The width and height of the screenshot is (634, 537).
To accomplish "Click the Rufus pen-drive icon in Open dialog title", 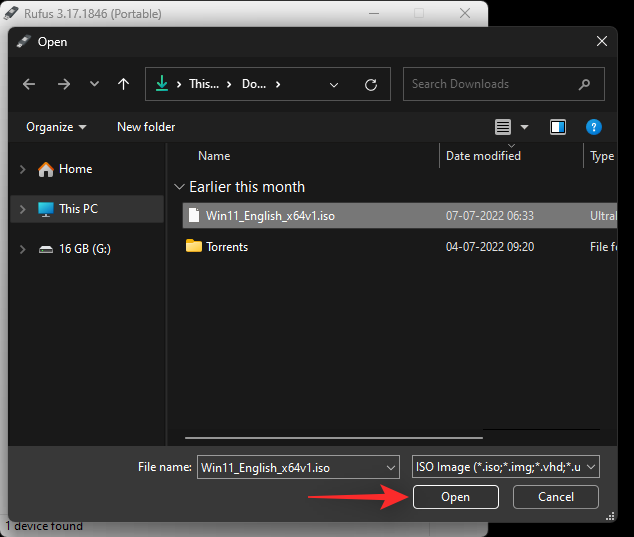I will (23, 41).
